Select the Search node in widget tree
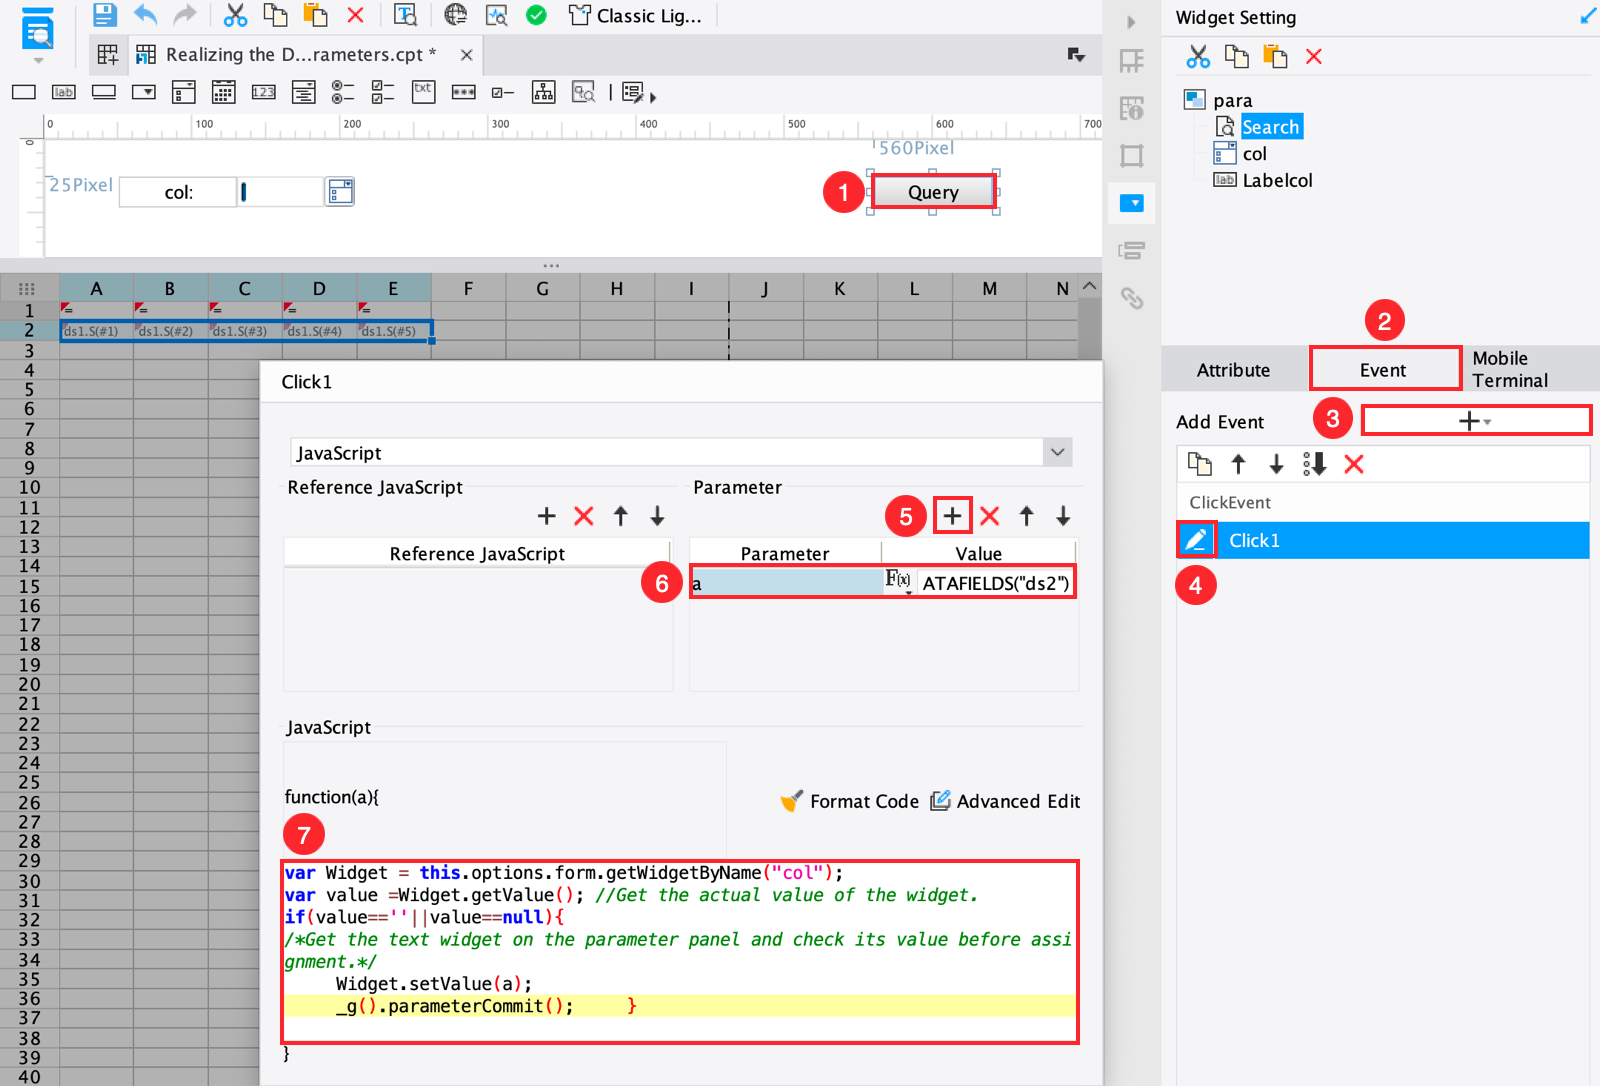 [1270, 127]
